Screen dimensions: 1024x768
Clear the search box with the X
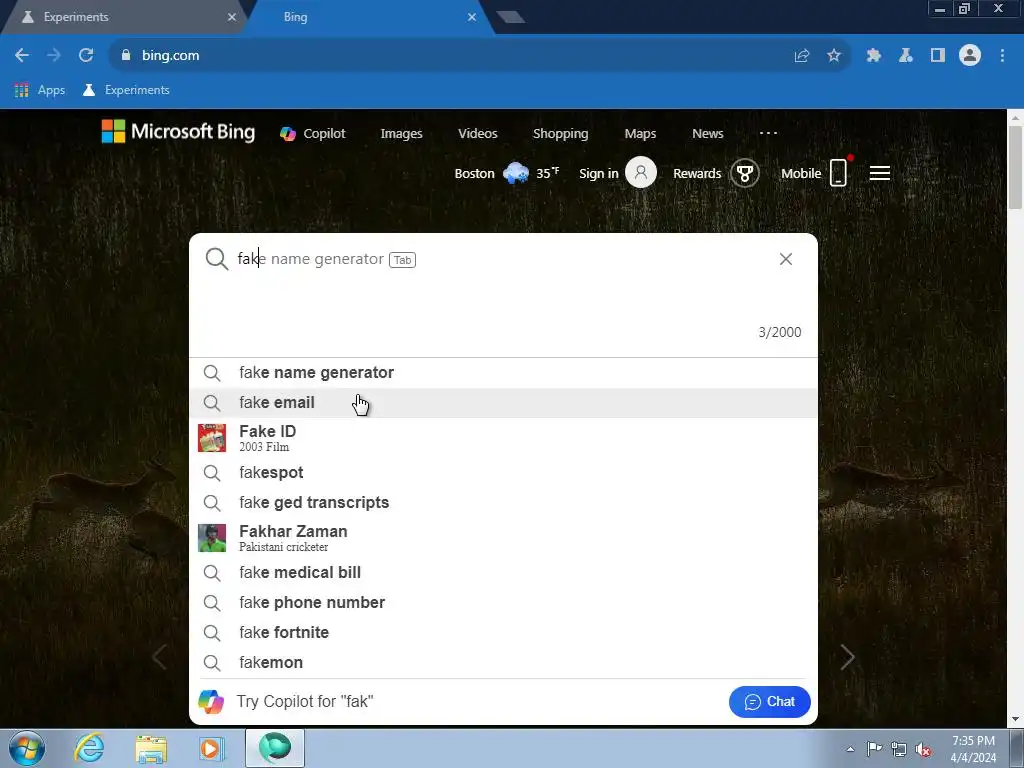pos(786,259)
